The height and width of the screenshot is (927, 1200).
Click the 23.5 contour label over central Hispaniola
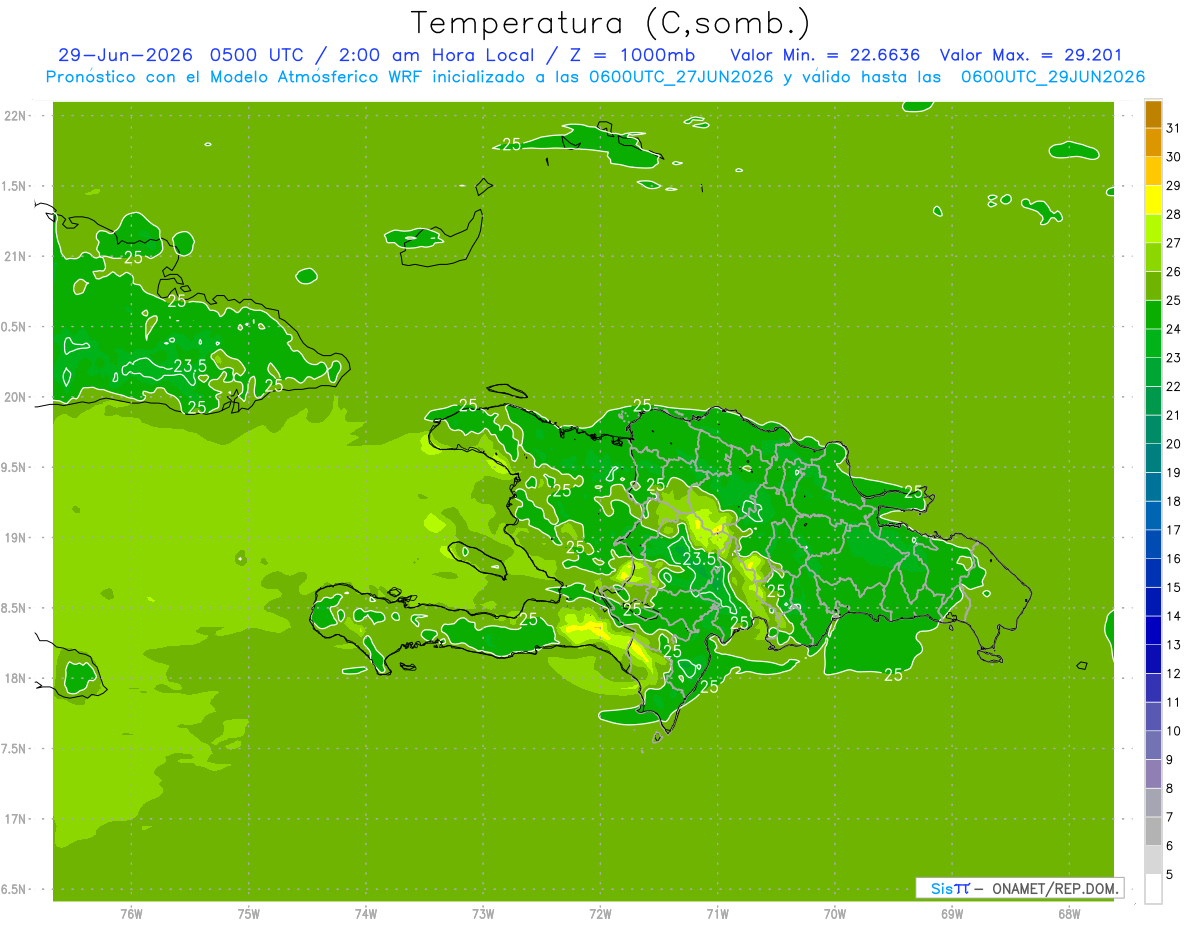[699, 558]
